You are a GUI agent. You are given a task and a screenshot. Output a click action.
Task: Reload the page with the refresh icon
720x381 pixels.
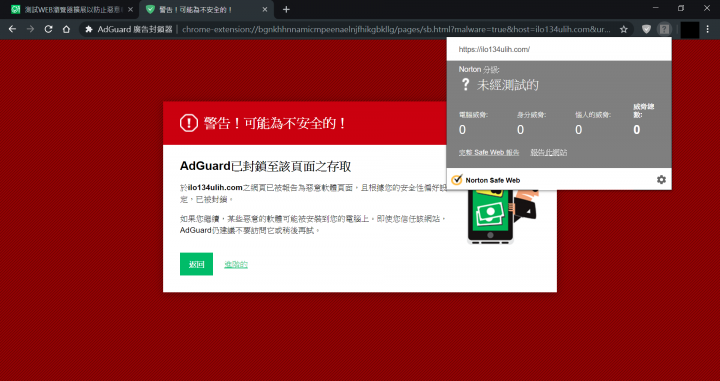[48, 29]
